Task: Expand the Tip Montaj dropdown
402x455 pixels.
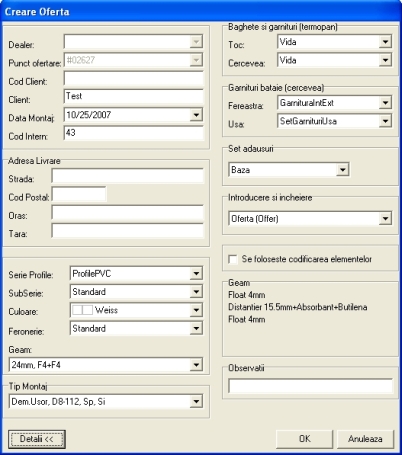Action: [196, 402]
